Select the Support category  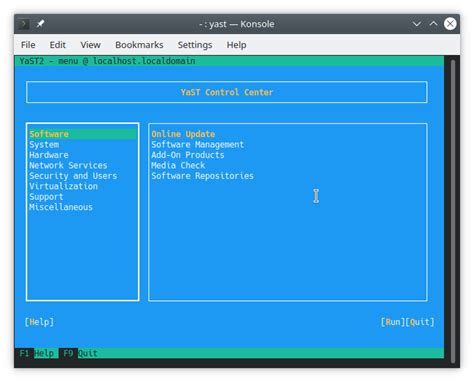click(x=83, y=197)
